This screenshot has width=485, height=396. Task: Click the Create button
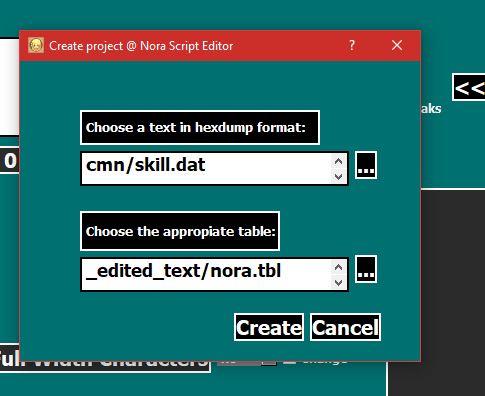[269, 327]
